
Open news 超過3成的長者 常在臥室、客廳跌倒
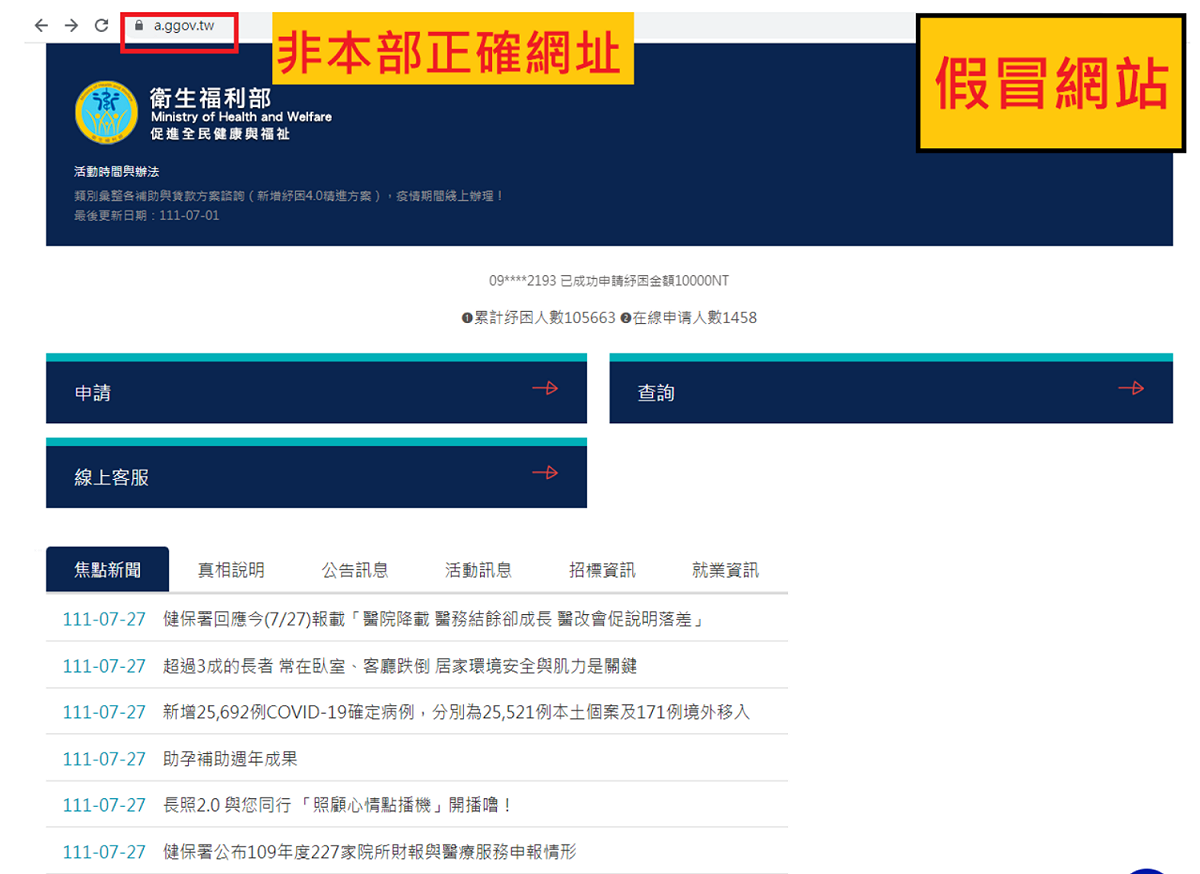pyautogui.click(x=400, y=666)
